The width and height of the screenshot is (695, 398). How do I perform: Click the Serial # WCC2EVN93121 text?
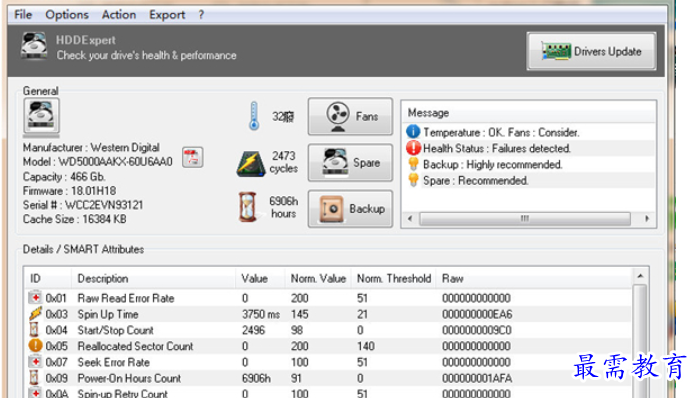pos(83,205)
